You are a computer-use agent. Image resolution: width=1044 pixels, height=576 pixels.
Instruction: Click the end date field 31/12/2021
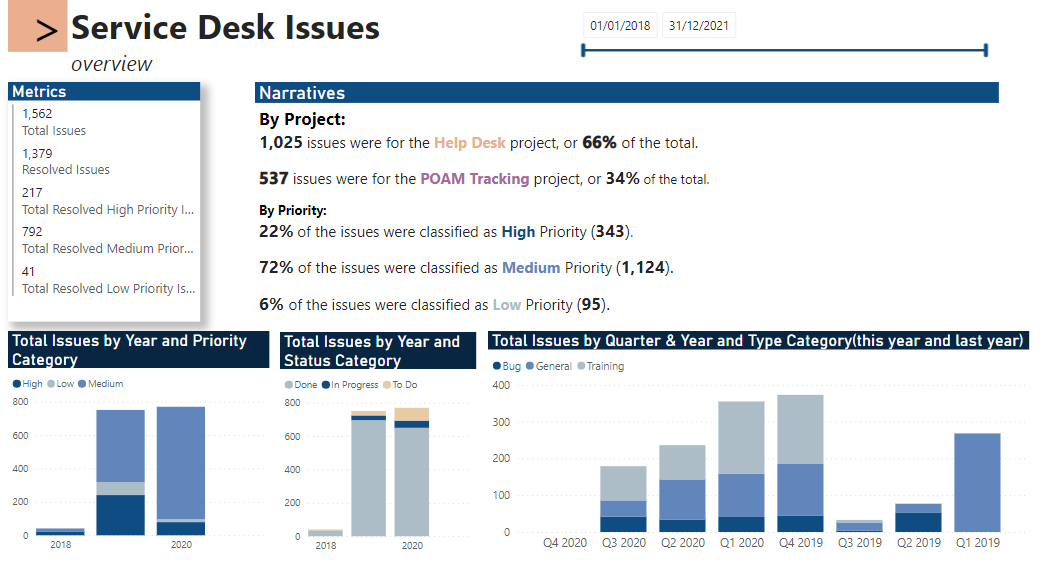click(x=698, y=25)
